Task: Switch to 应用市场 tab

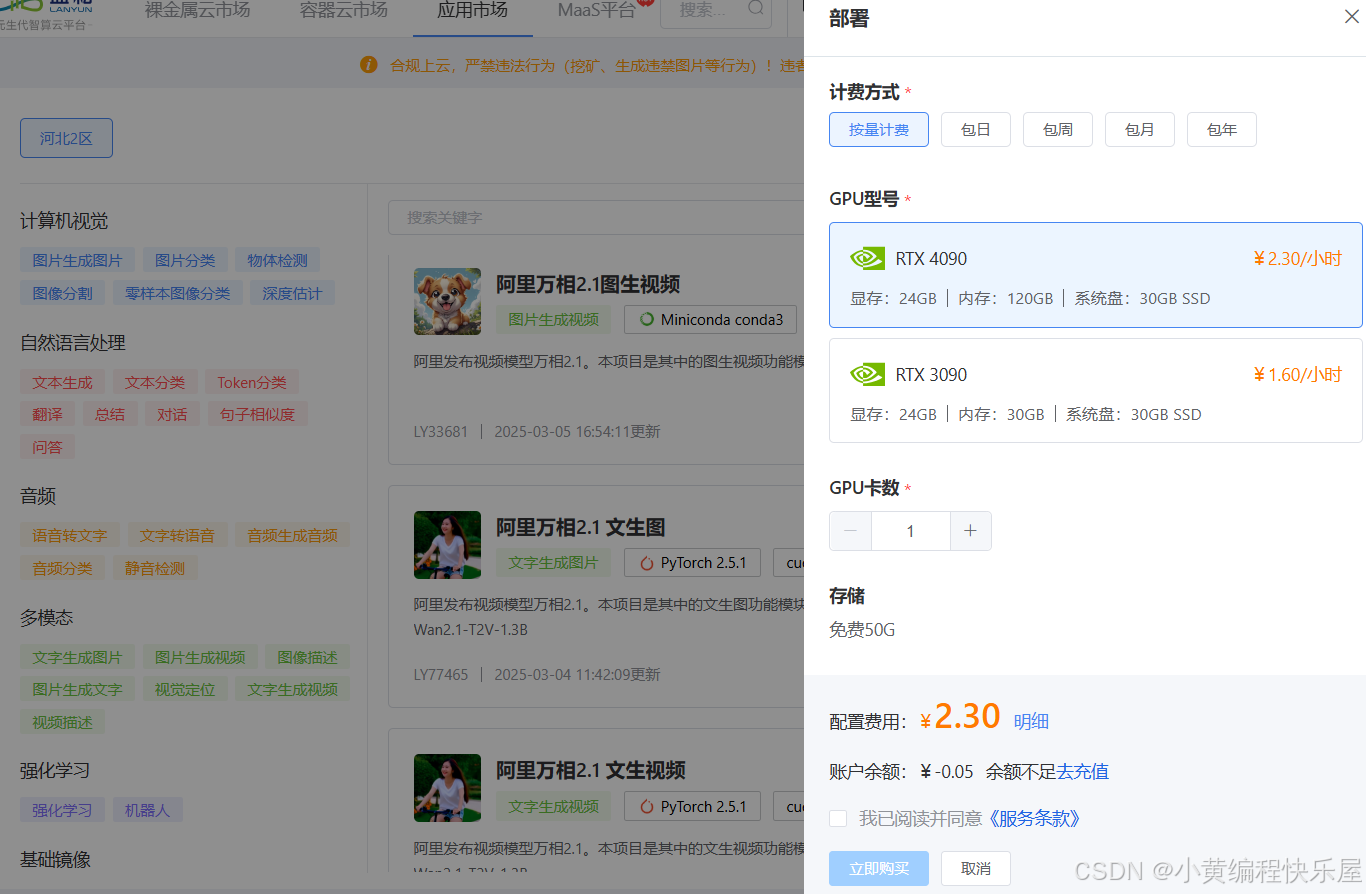Action: tap(472, 11)
